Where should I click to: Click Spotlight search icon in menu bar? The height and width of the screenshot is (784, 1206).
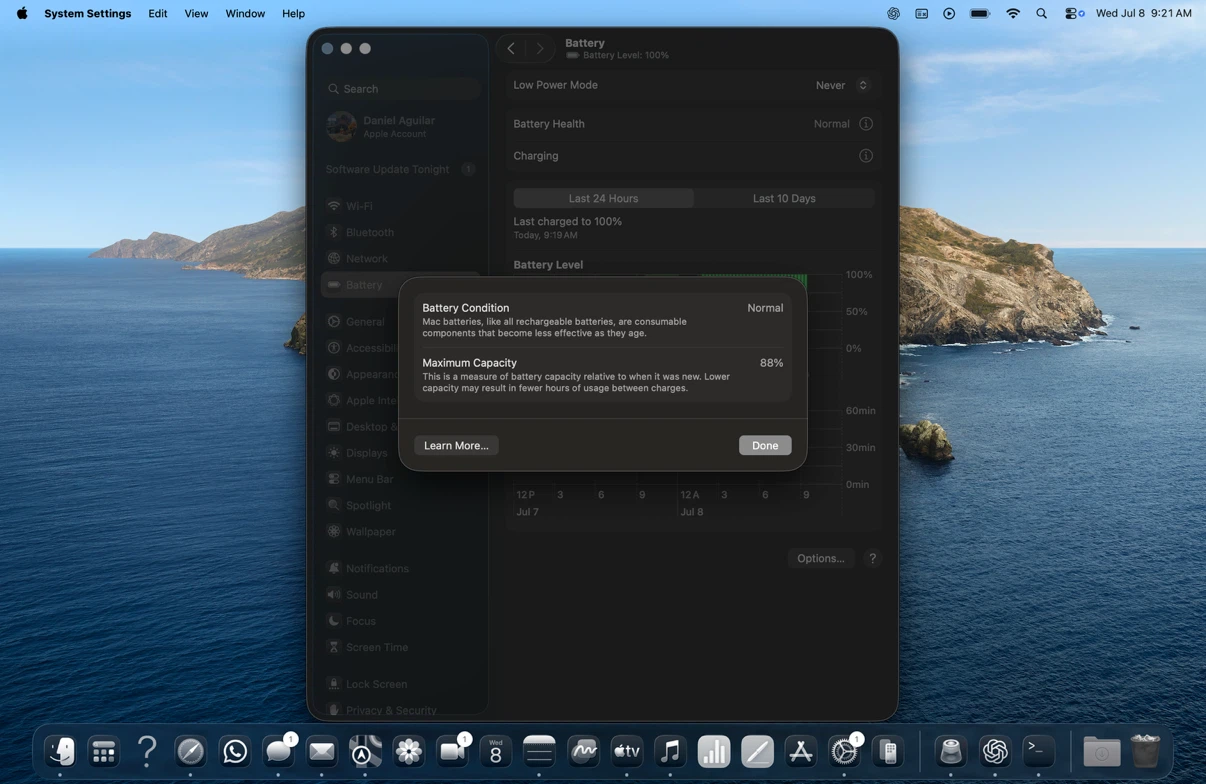(x=1042, y=14)
